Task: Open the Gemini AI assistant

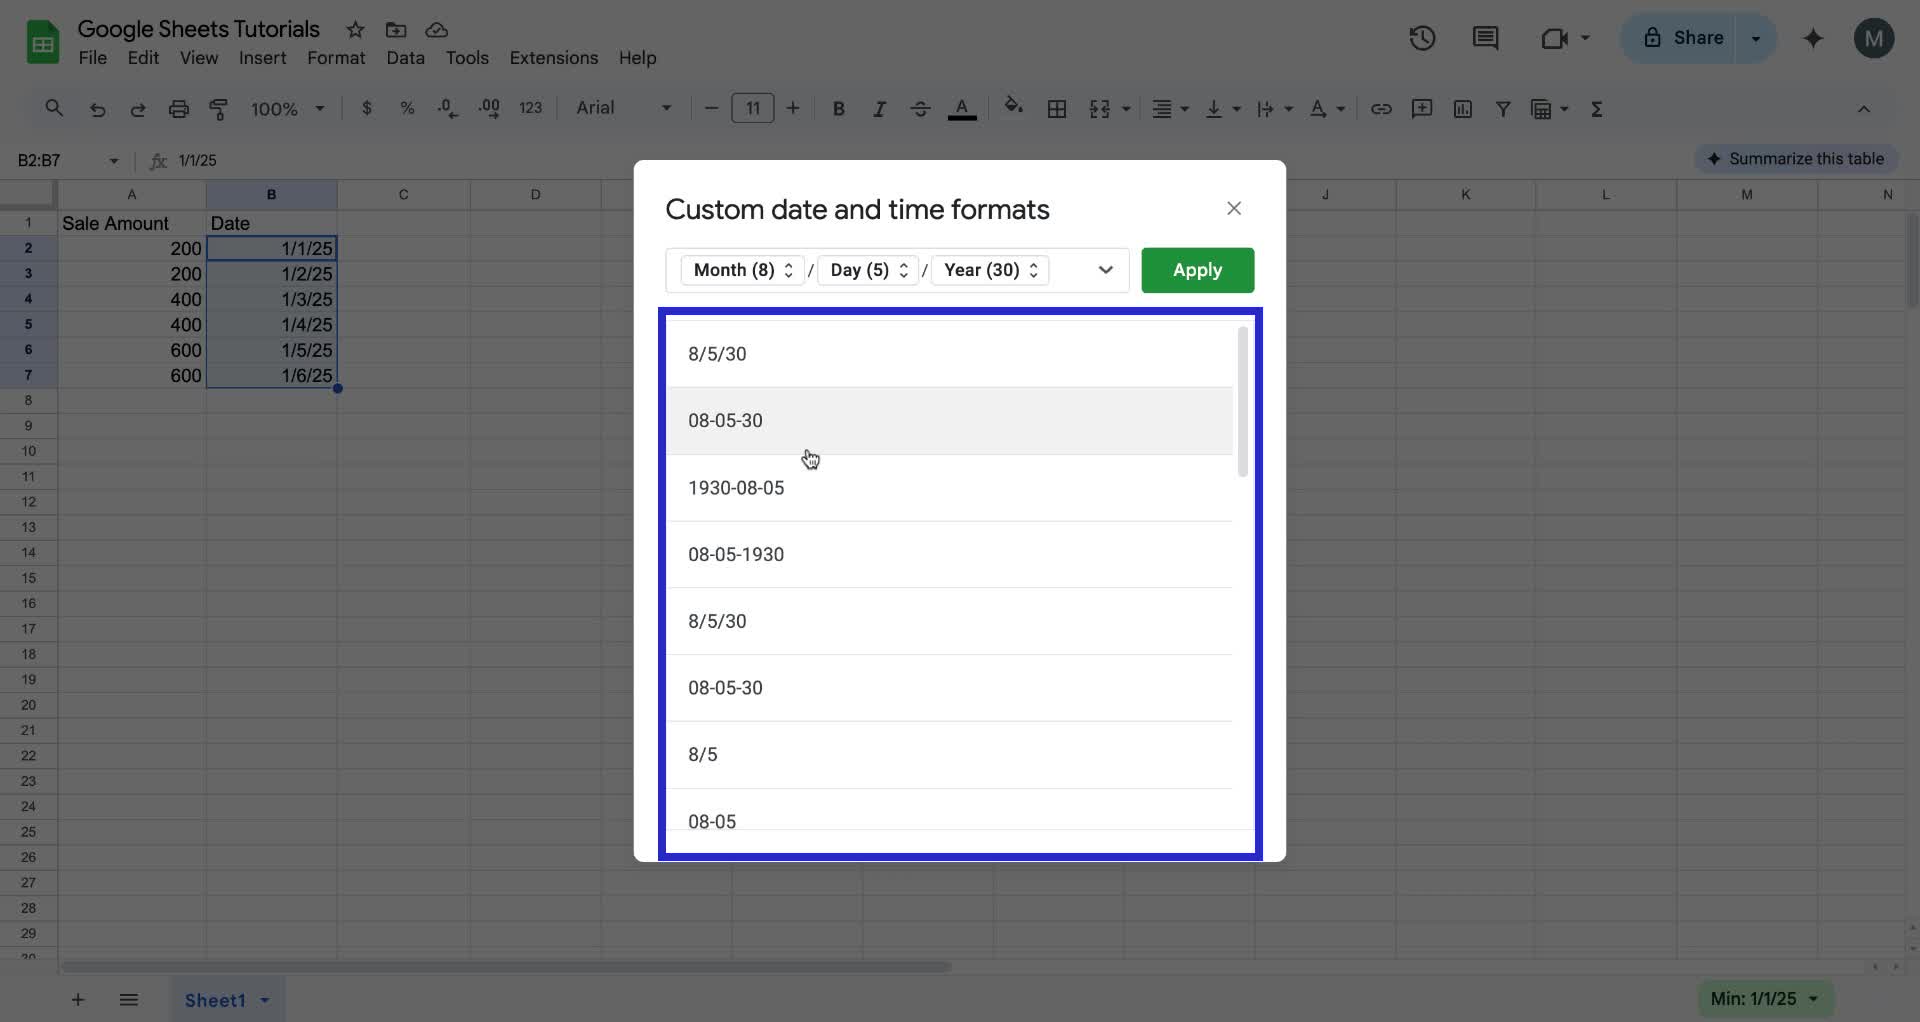Action: [x=1813, y=38]
